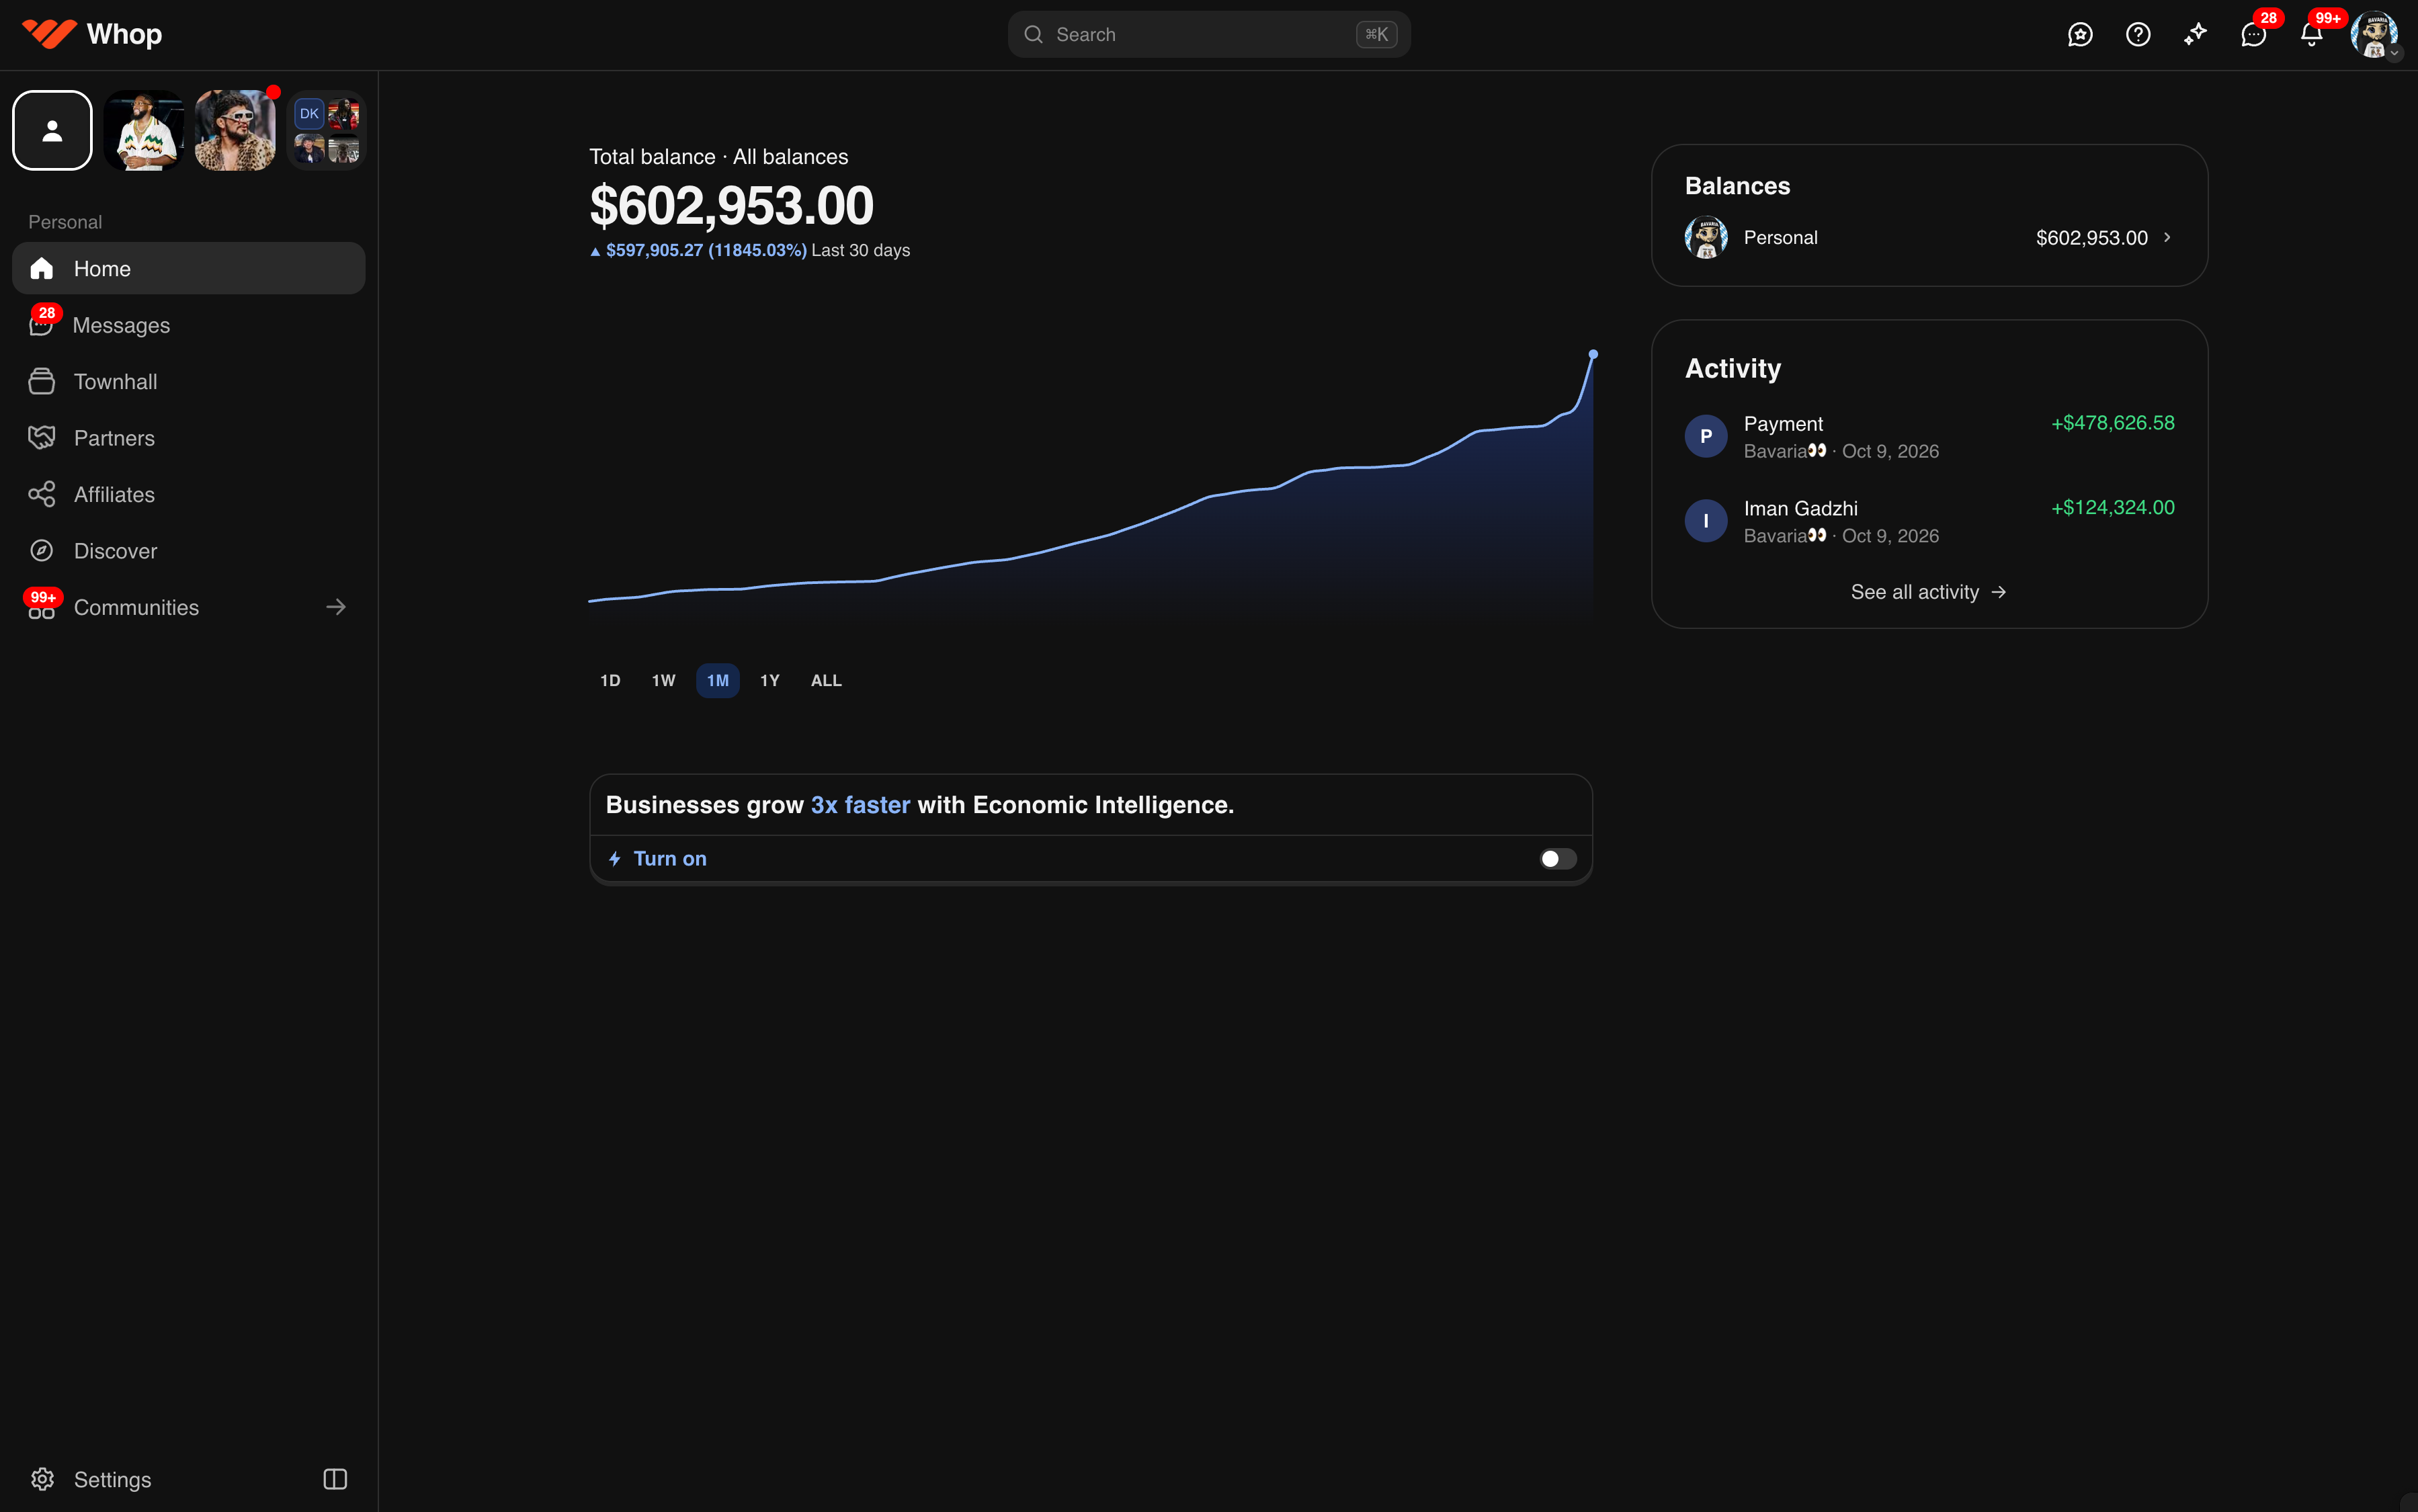
Task: Expand Communities arrow in sidebar
Action: tap(336, 607)
